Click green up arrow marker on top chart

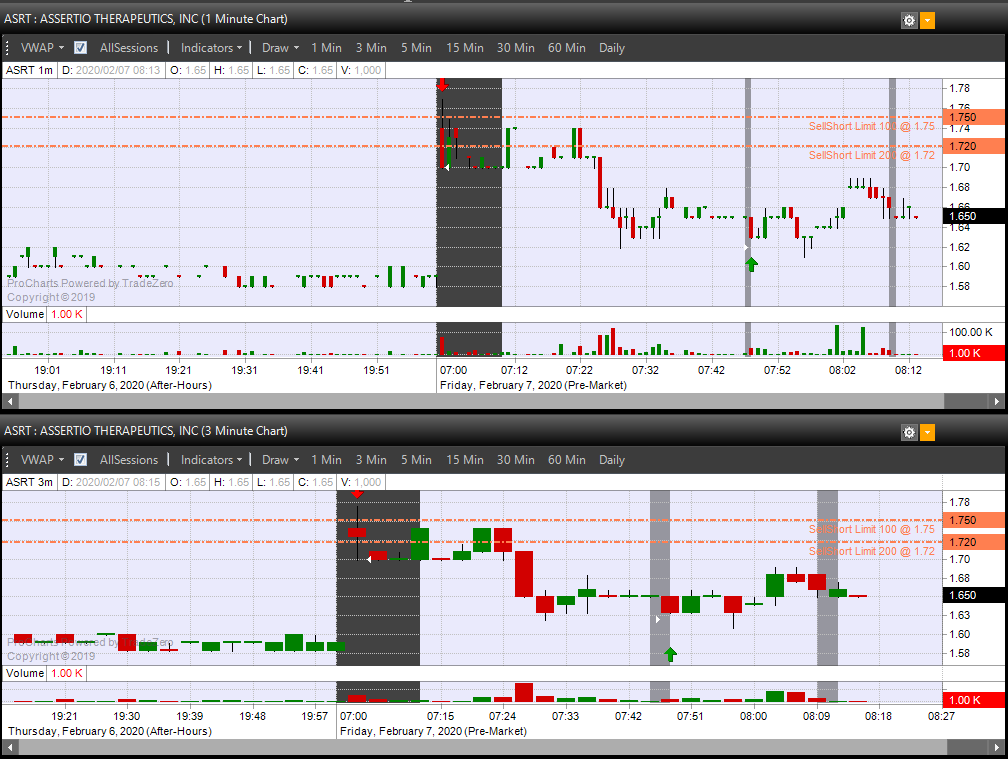pos(752,263)
